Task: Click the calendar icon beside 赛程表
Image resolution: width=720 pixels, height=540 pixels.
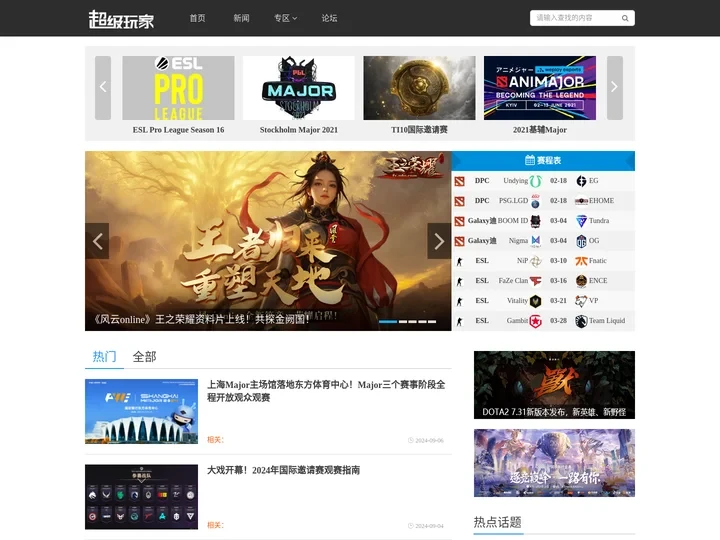Action: point(529,160)
